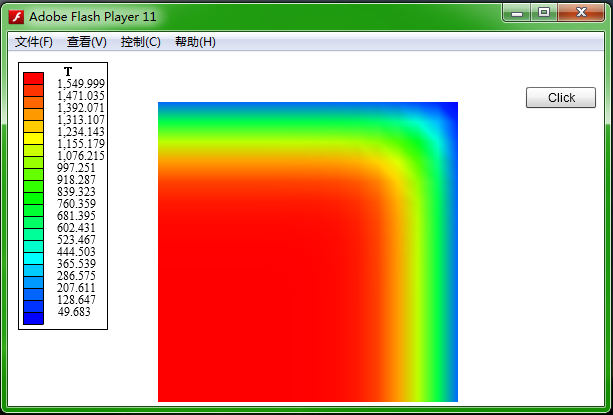
Task: Click the Adobe Flash Player title icon
Action: [16, 17]
